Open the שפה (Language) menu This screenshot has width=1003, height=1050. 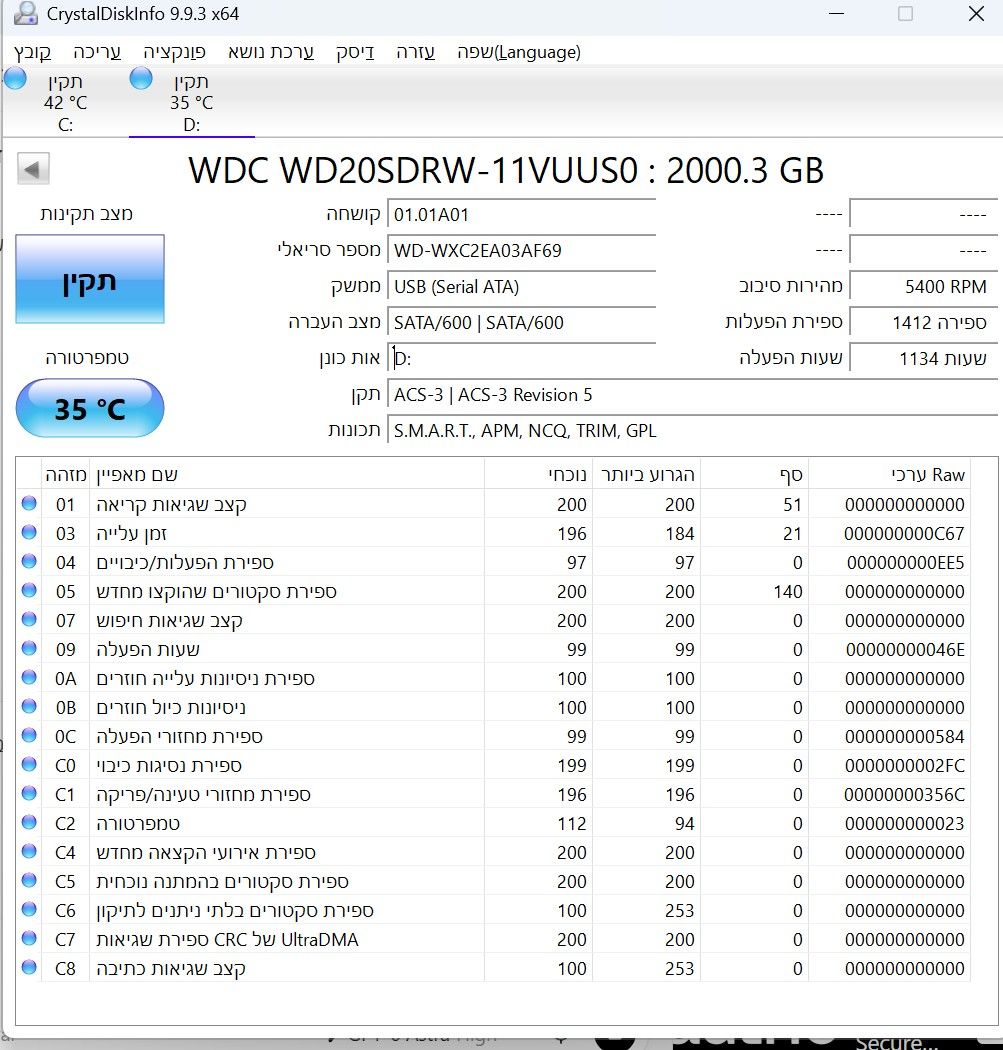pos(519,52)
